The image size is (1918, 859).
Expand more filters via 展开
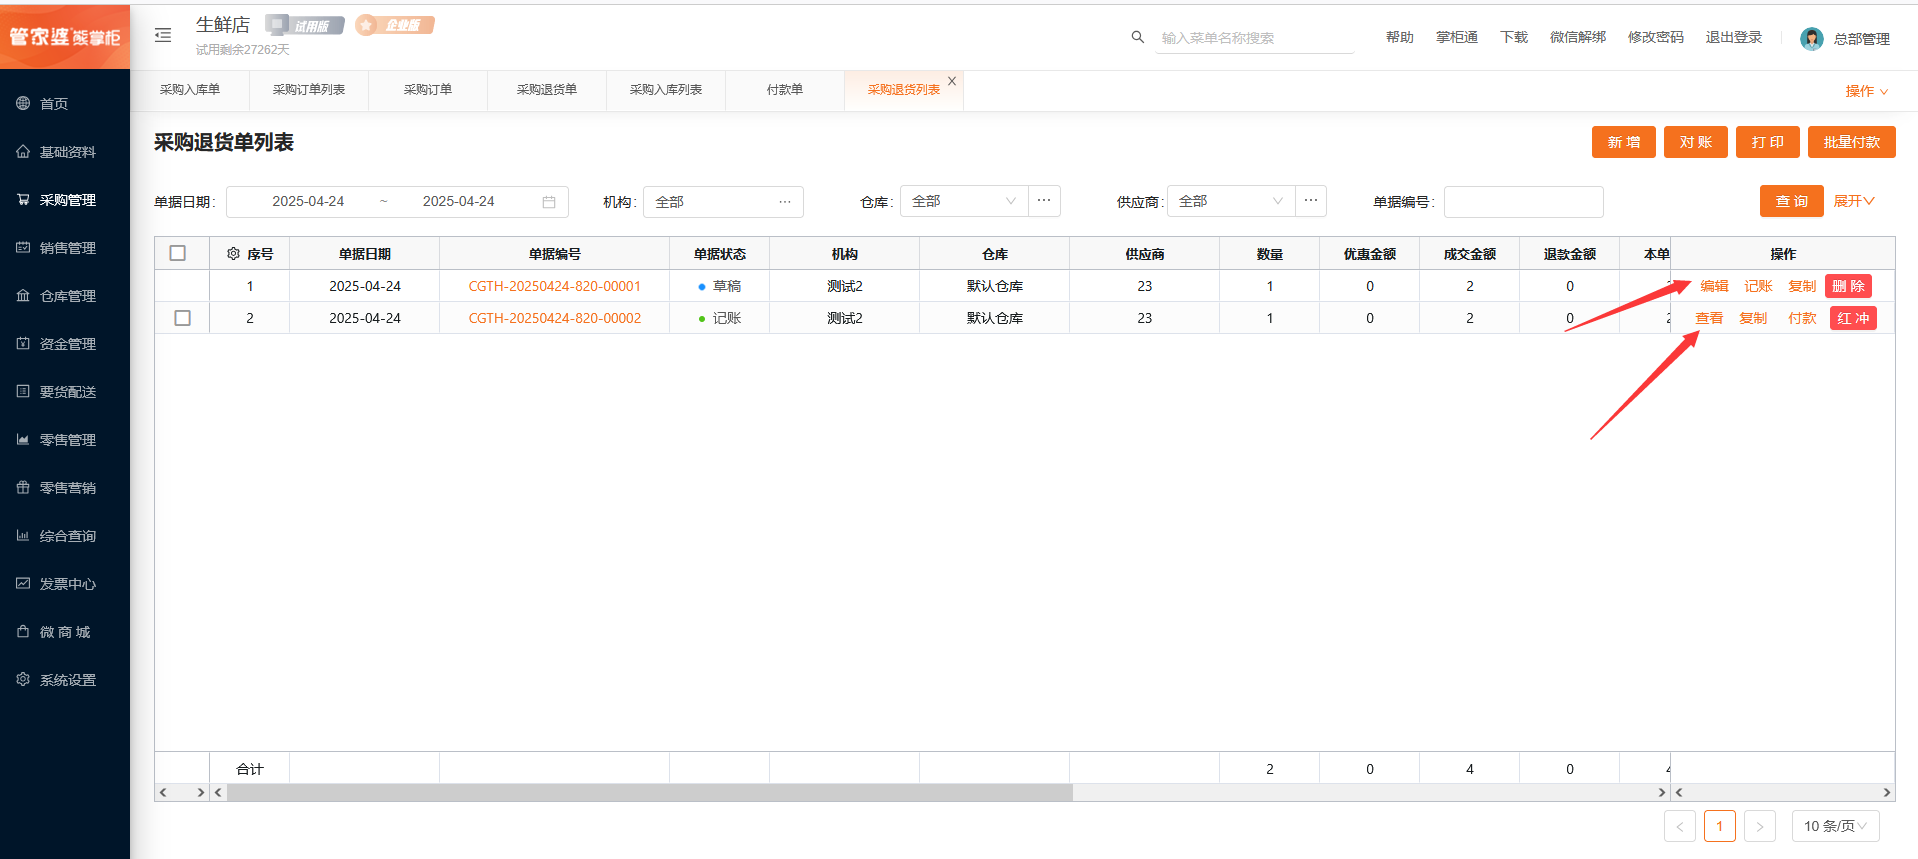click(1854, 201)
